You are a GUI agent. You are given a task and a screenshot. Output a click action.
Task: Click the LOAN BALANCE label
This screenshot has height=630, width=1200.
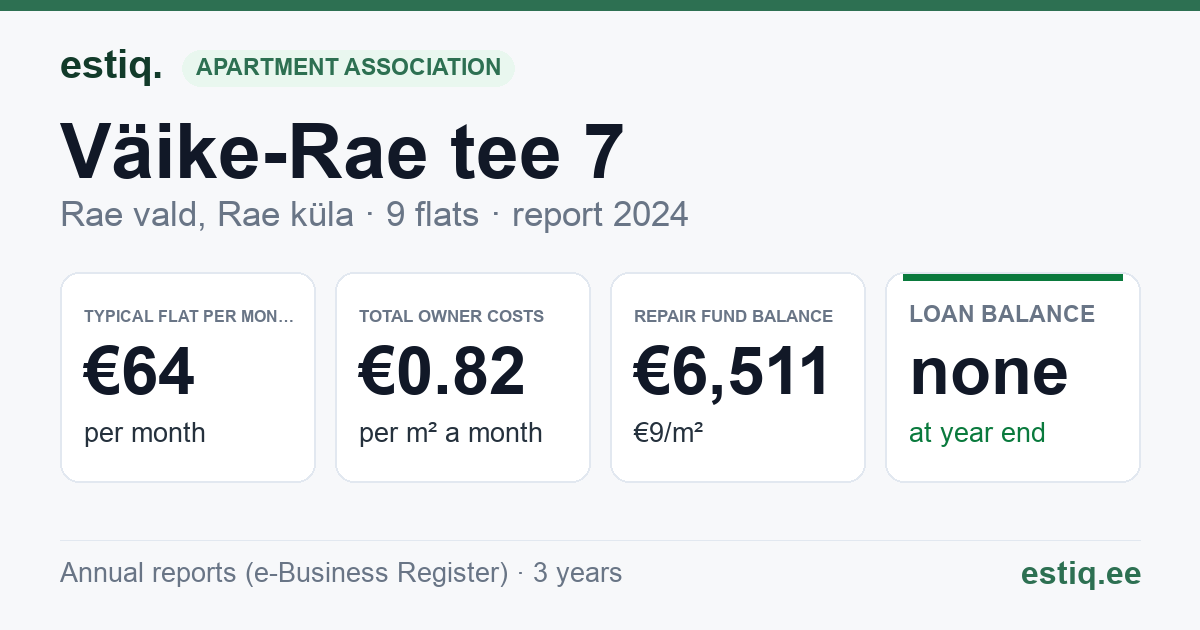pyautogui.click(x=1002, y=314)
